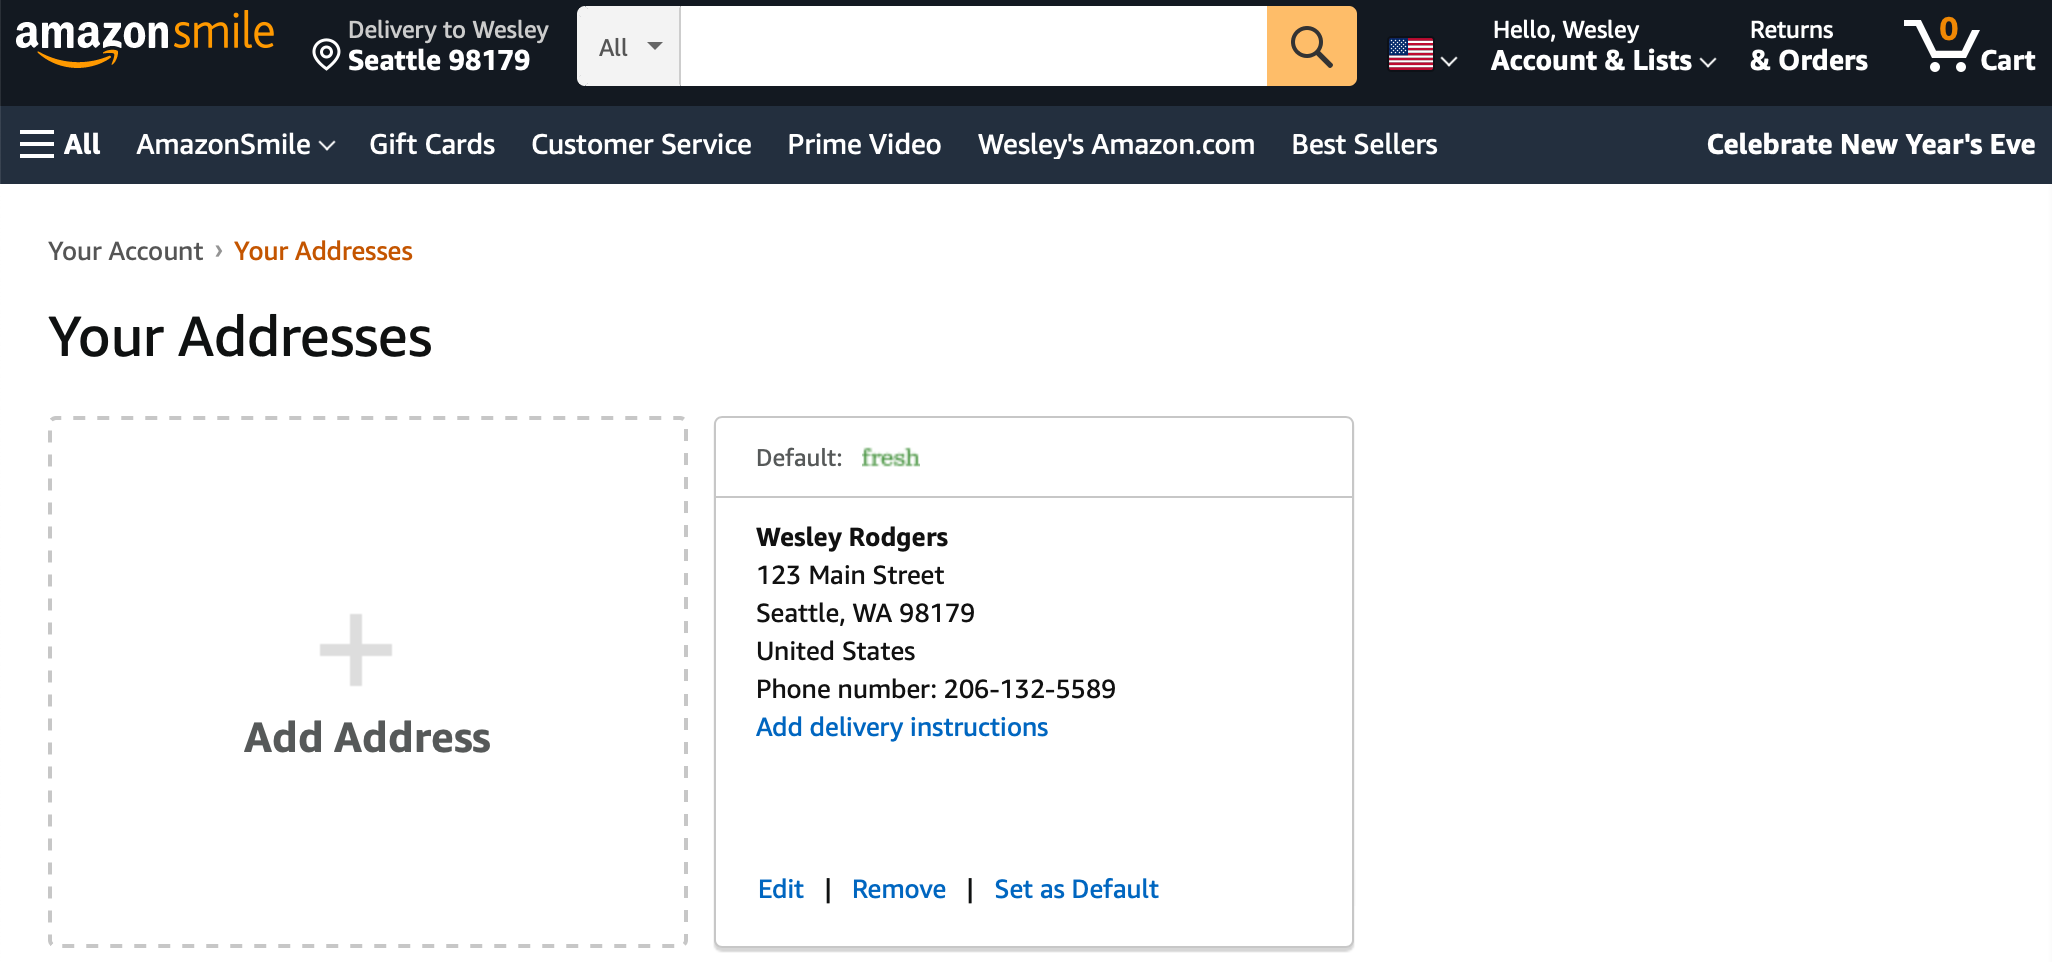
Task: Select Prime Video in the navigation
Action: pyautogui.click(x=864, y=144)
